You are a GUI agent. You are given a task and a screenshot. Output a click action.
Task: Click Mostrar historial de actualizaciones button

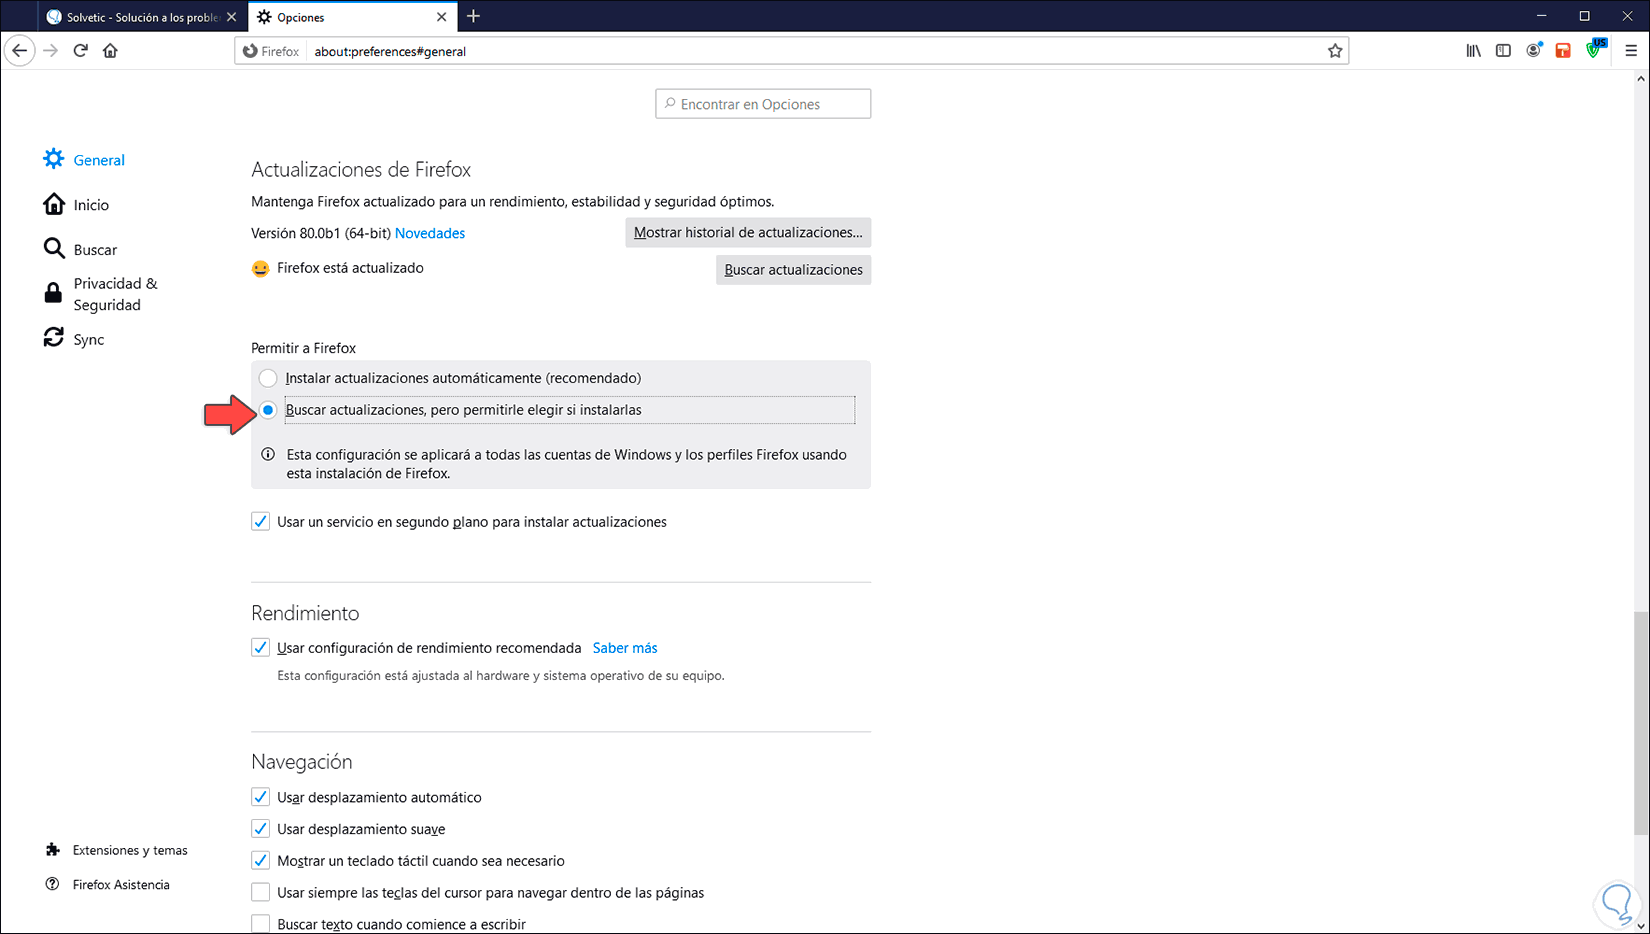748,232
